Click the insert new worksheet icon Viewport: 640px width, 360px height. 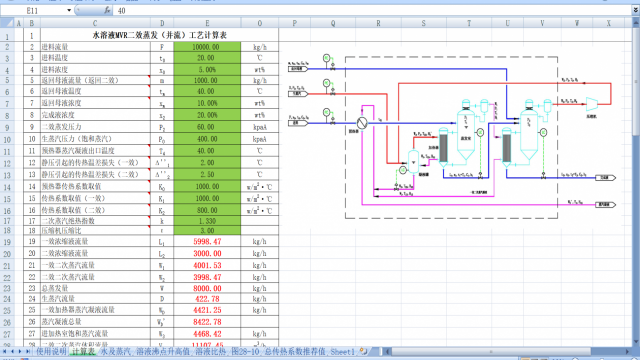[x=363, y=351]
